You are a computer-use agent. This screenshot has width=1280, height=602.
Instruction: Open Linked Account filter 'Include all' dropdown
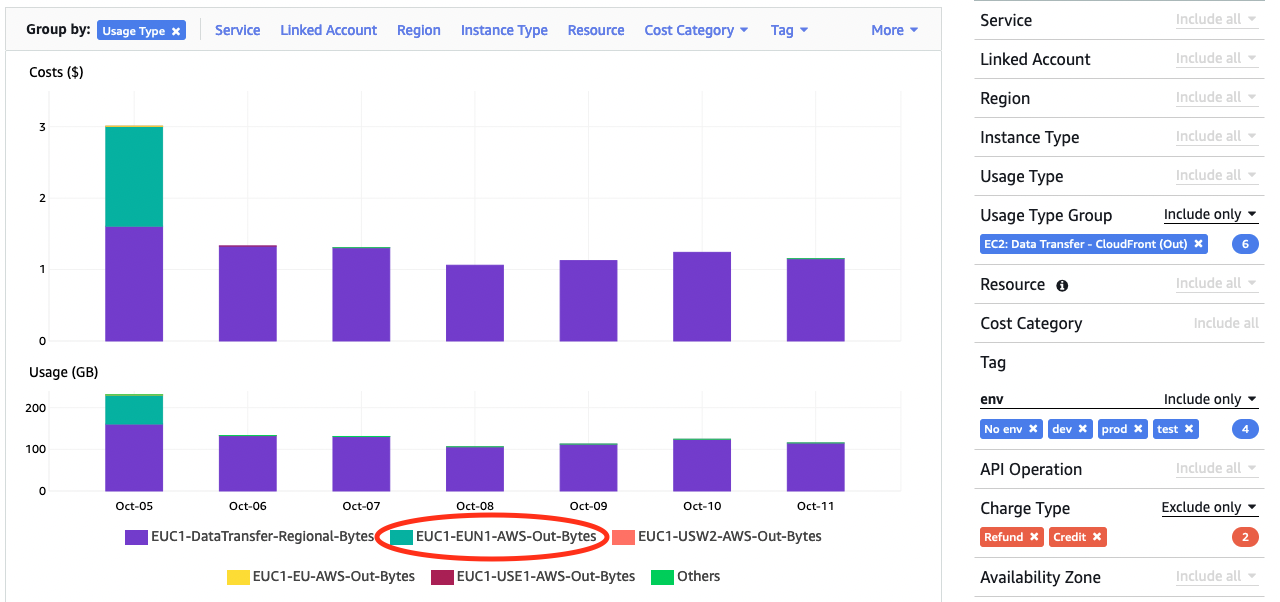[x=1216, y=58]
